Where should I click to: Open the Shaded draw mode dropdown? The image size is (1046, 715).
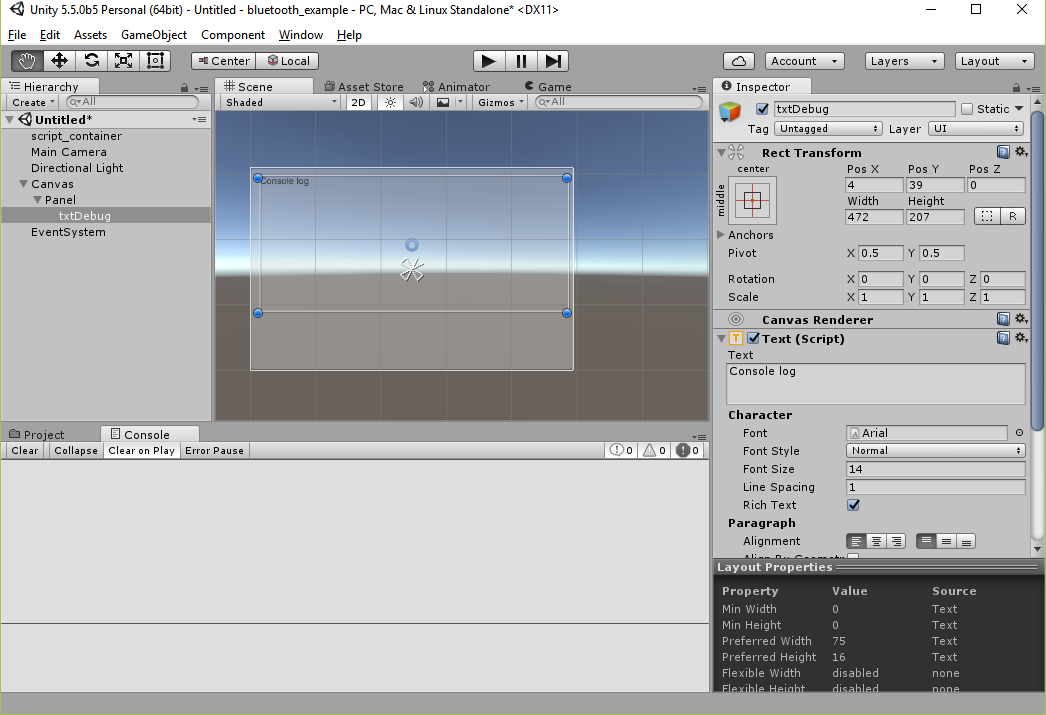(x=279, y=101)
